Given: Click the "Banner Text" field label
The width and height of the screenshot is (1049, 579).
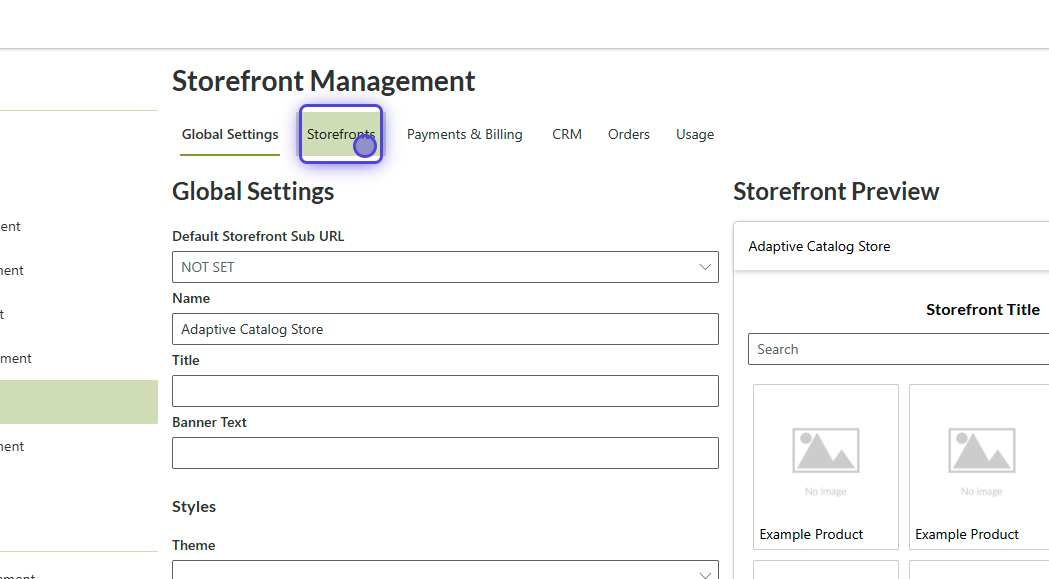Looking at the screenshot, I should point(209,422).
